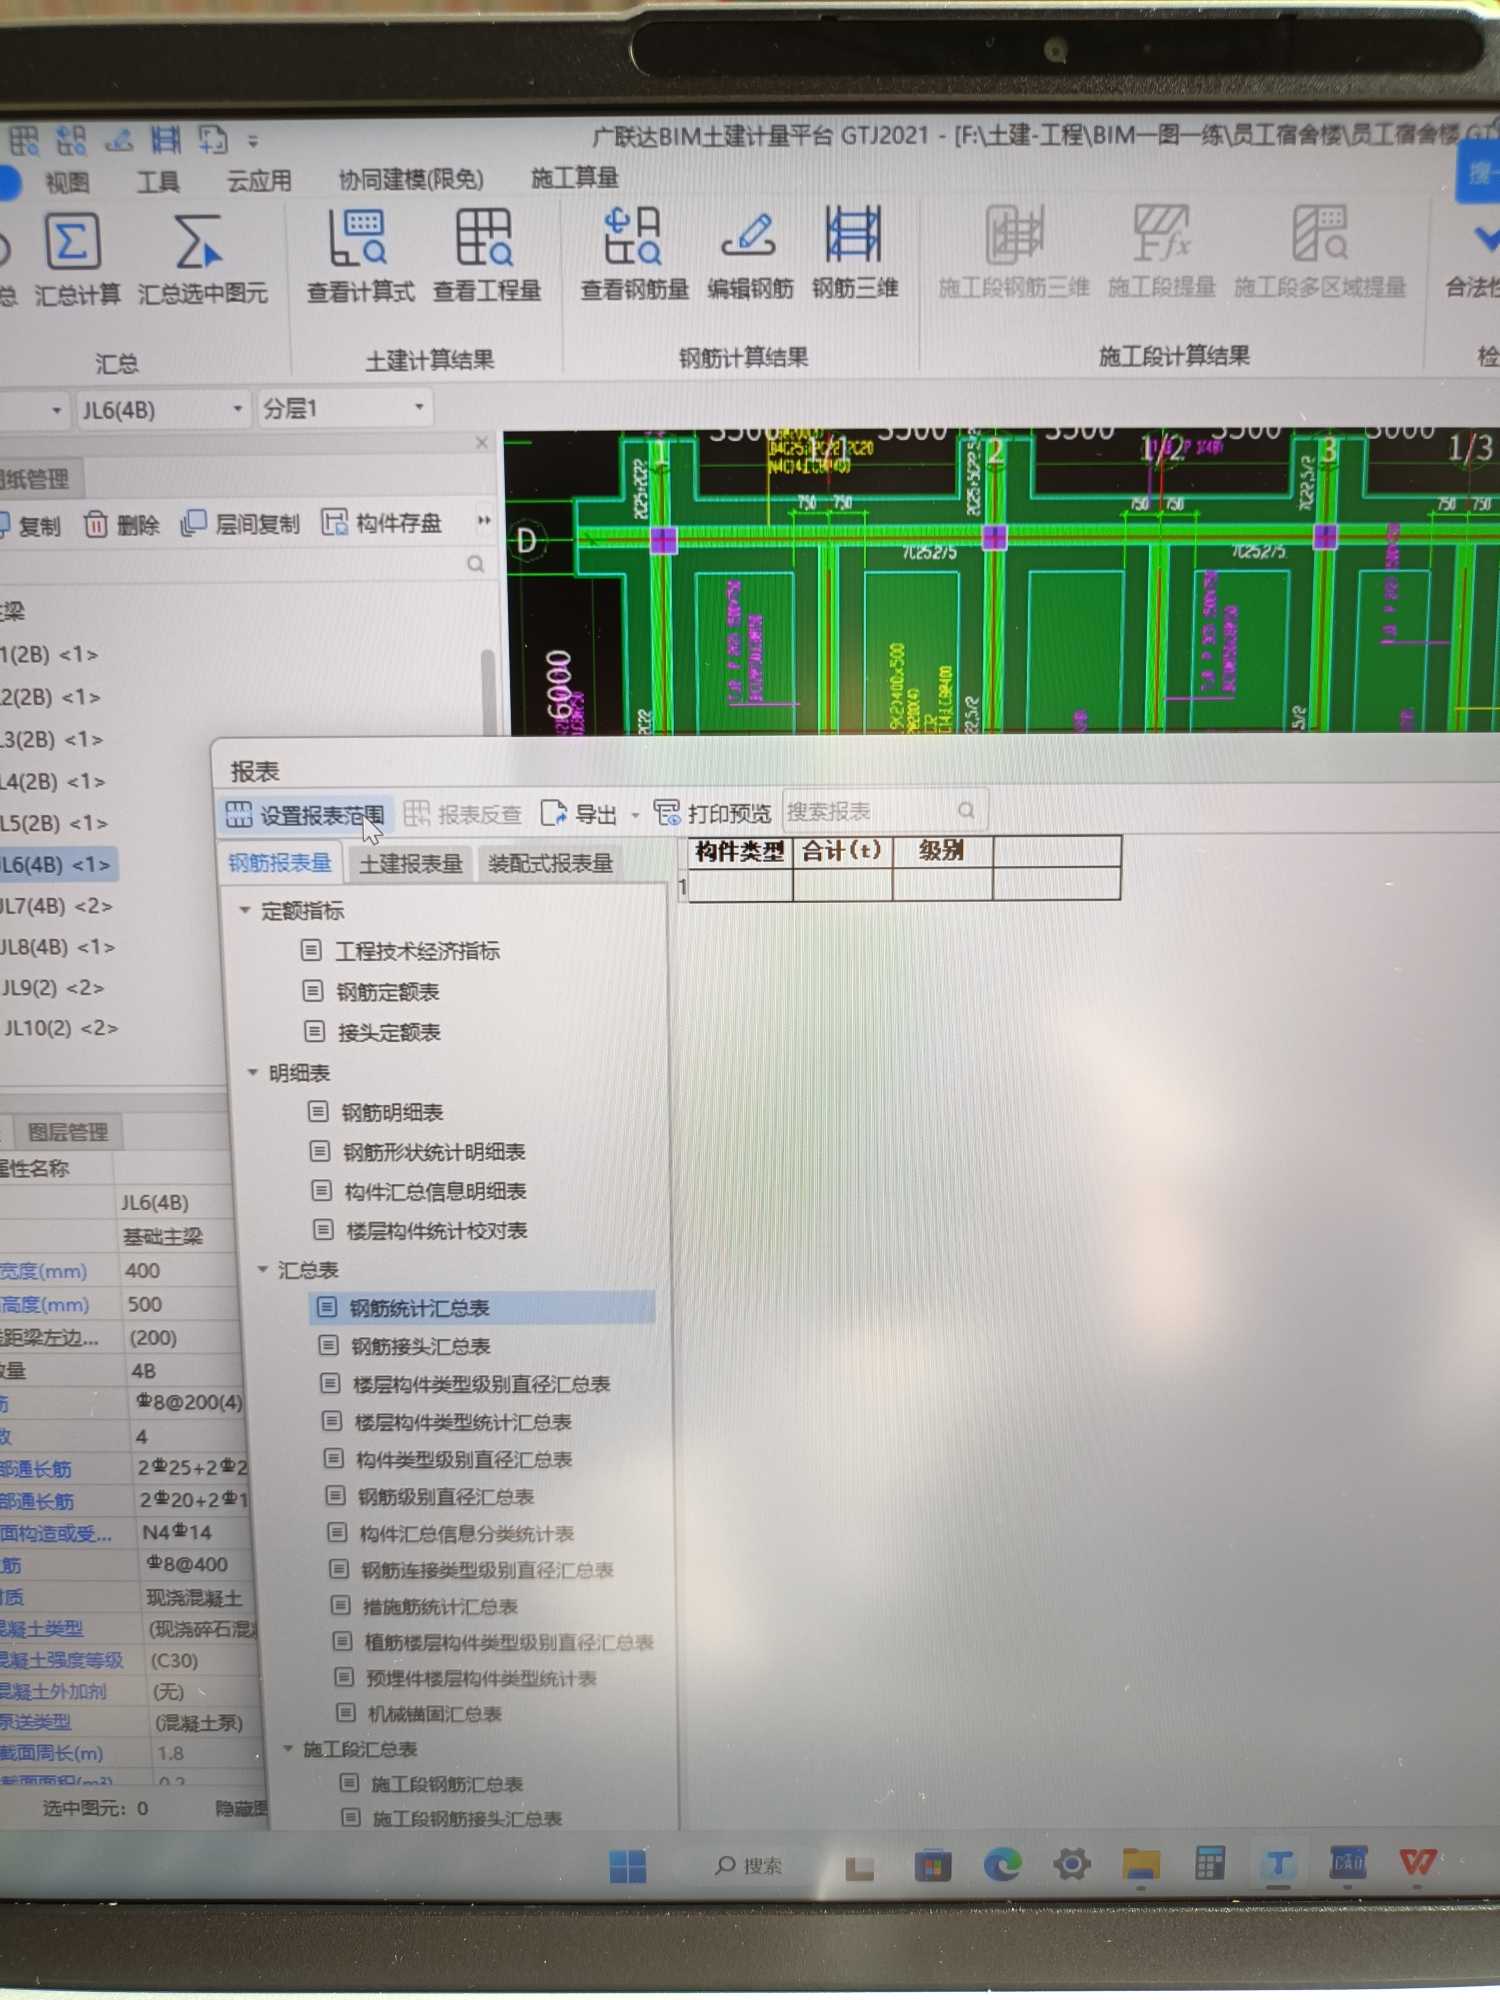Close the component list panel
Image resolution: width=1500 pixels, height=2000 pixels.
pyautogui.click(x=482, y=442)
